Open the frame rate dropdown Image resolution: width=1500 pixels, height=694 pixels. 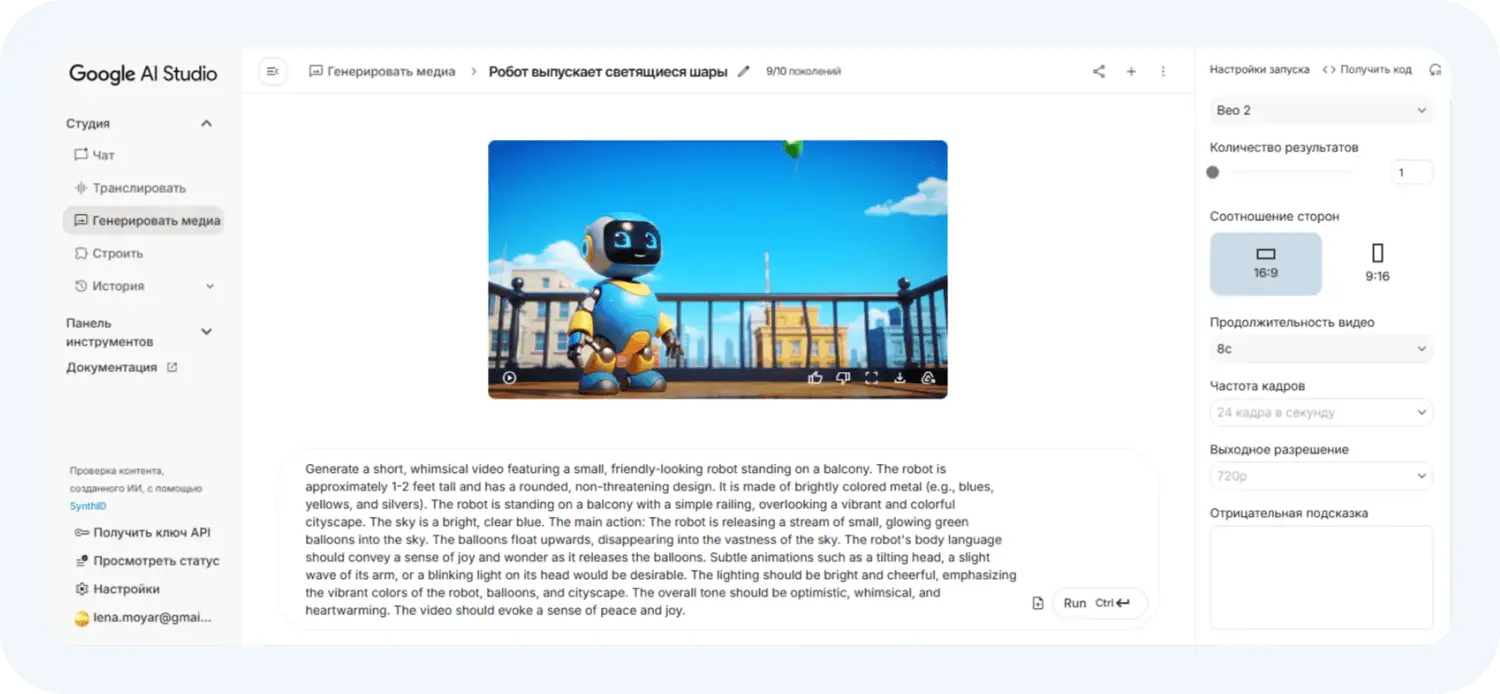click(x=1321, y=412)
